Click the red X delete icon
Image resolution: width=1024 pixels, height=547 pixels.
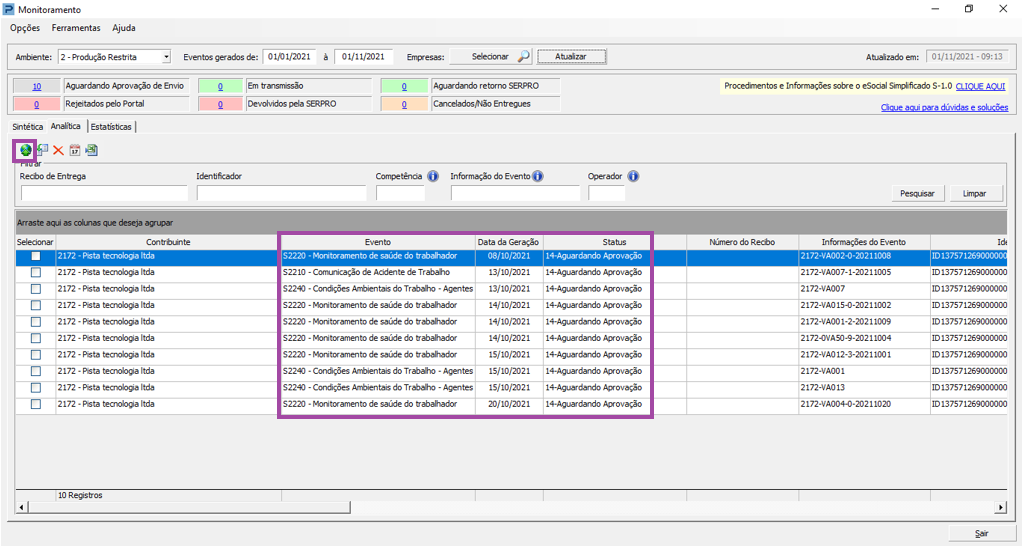pos(58,151)
